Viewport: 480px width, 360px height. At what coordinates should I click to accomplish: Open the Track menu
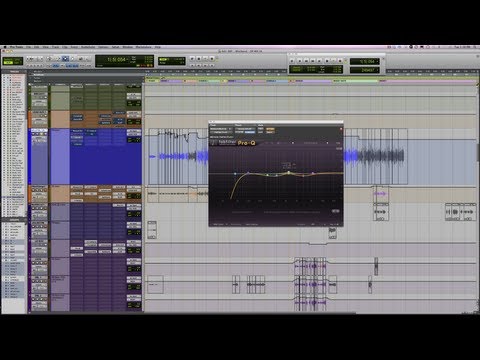[x=55, y=47]
